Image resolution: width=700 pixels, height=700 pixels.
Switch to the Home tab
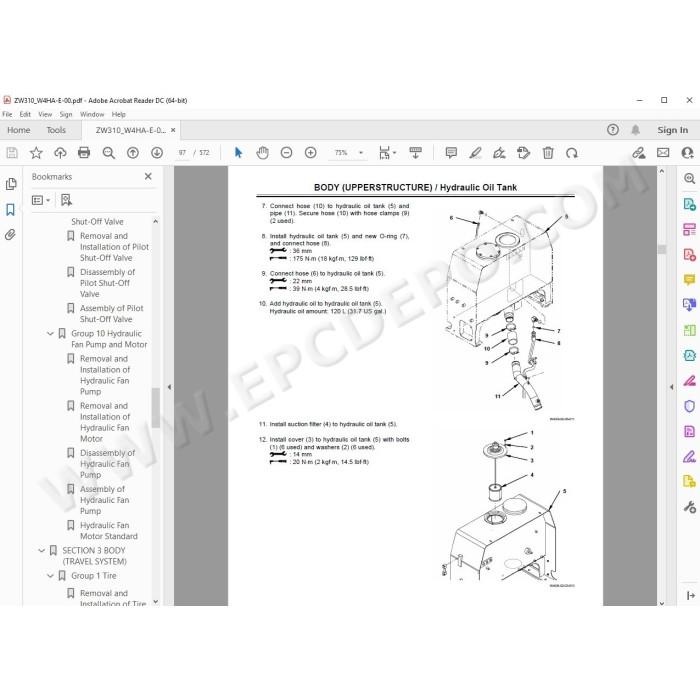point(19,130)
